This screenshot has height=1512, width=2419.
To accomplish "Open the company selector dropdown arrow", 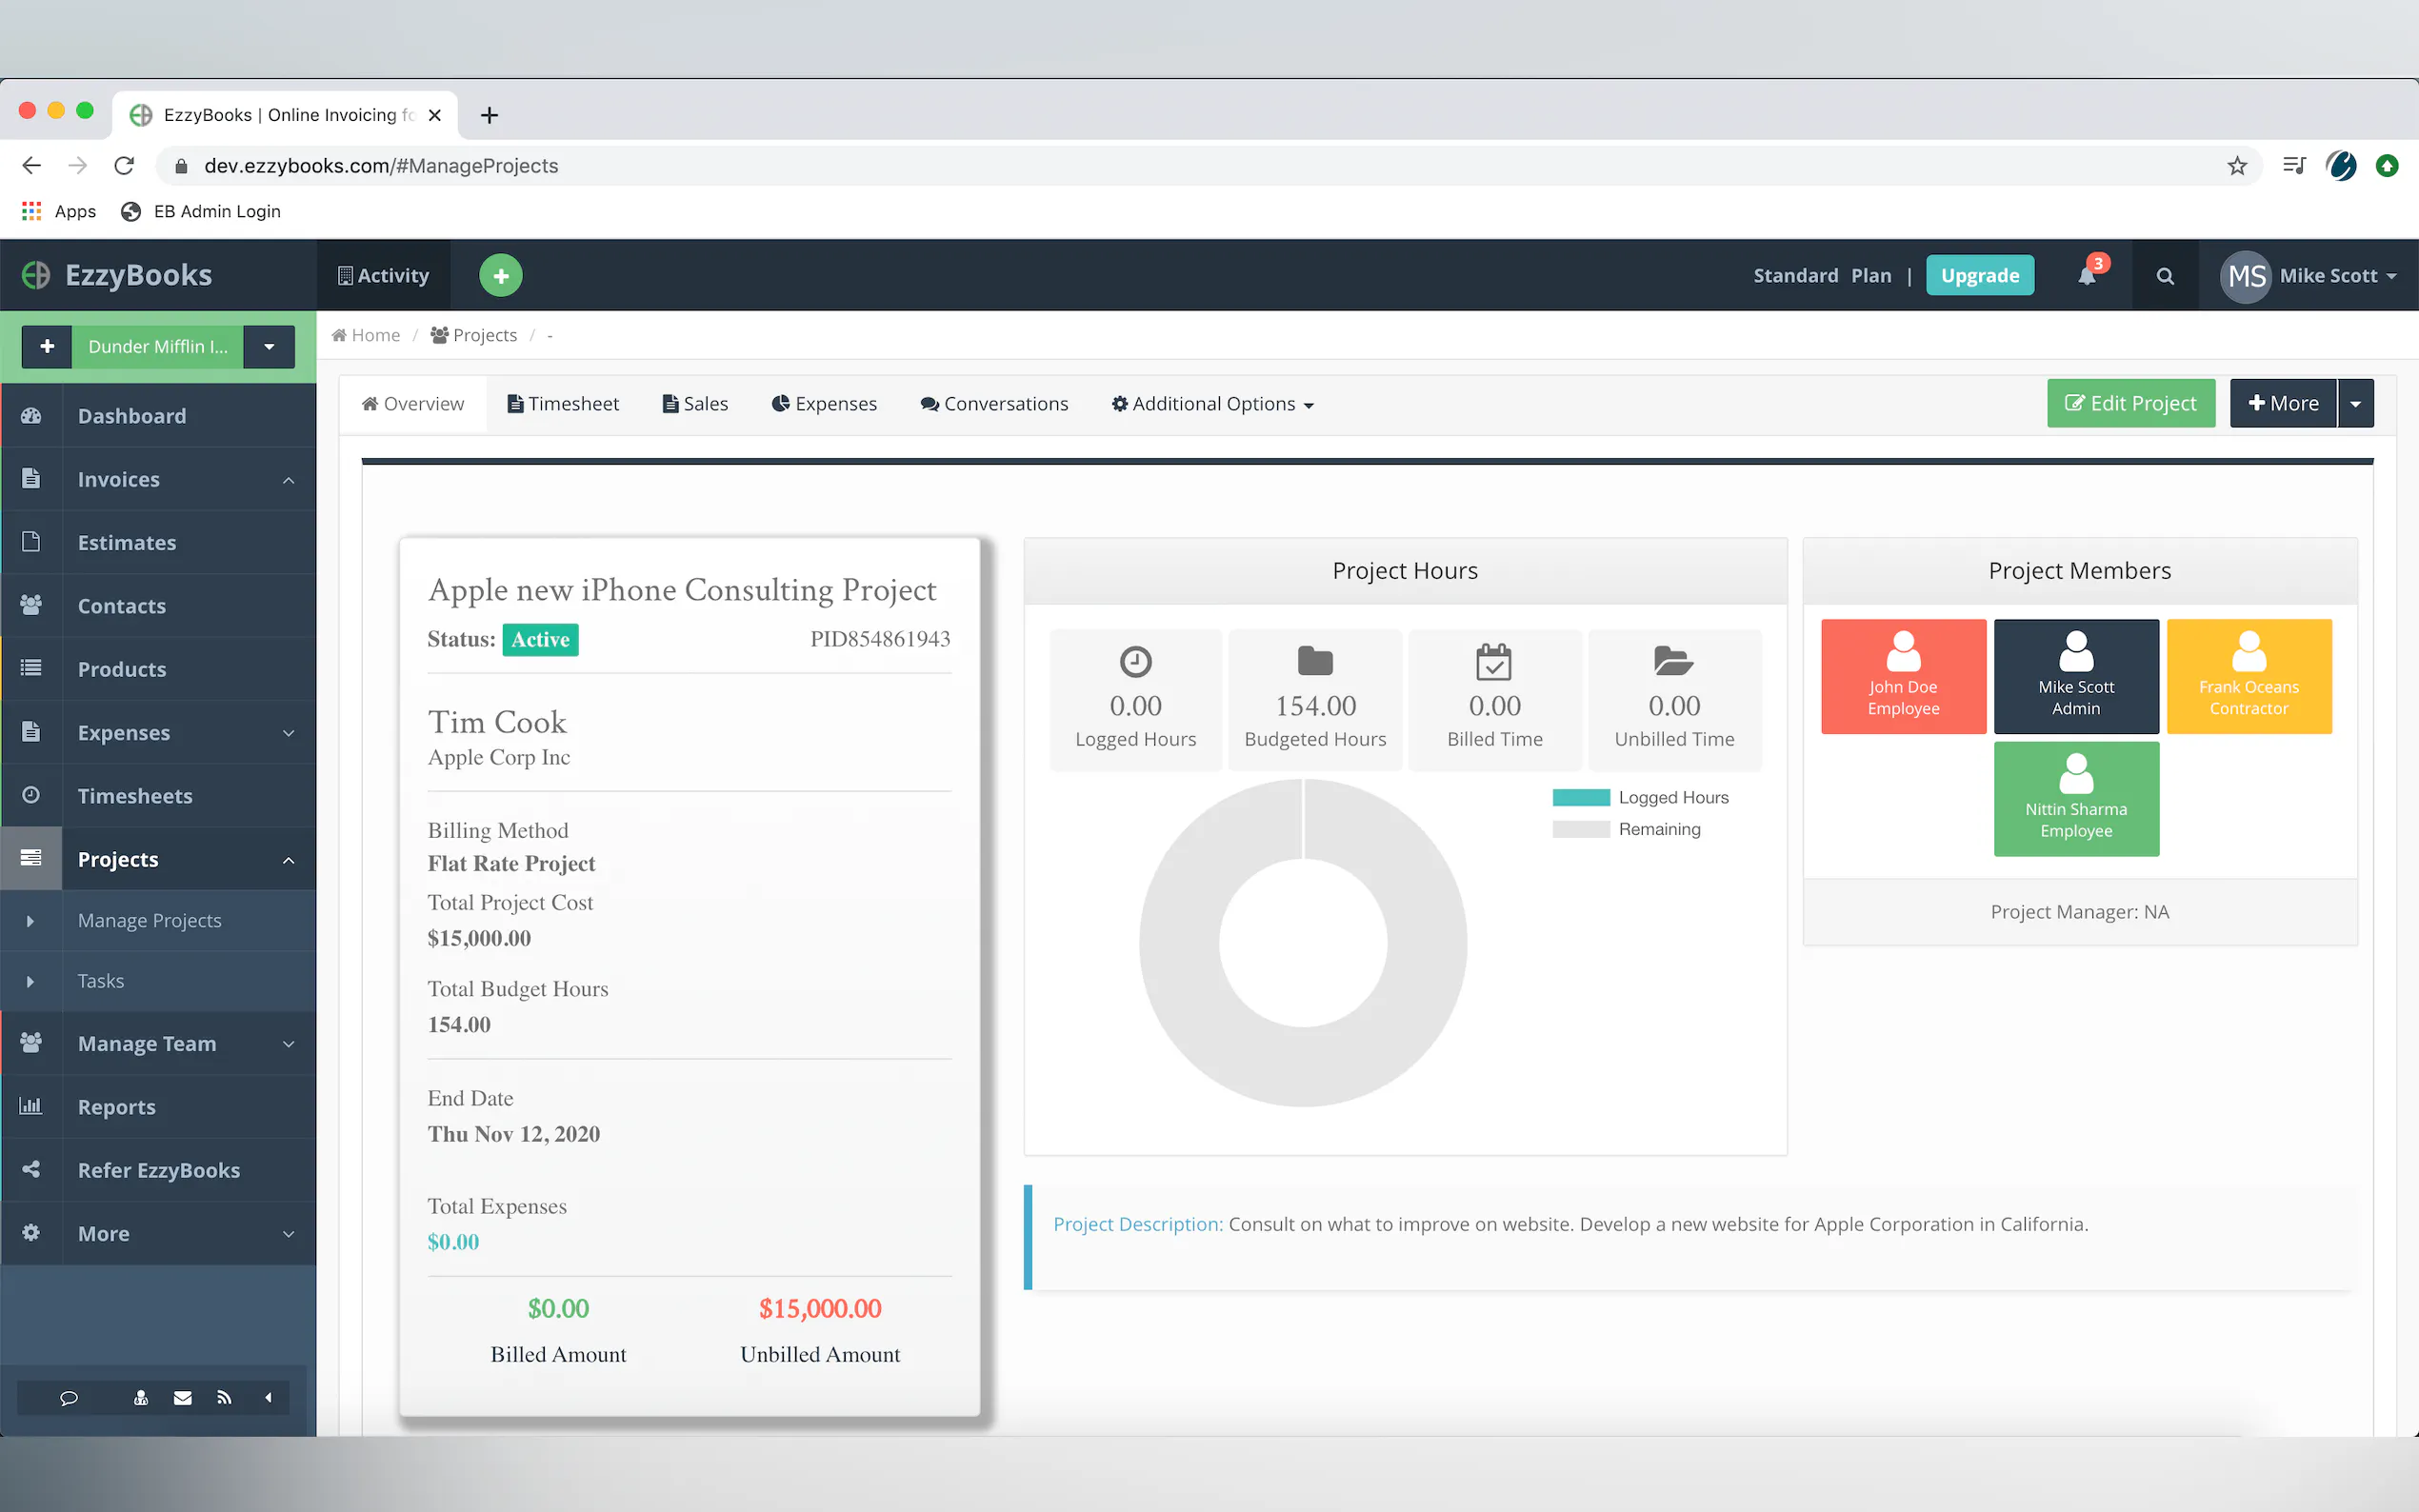I will click(x=269, y=346).
